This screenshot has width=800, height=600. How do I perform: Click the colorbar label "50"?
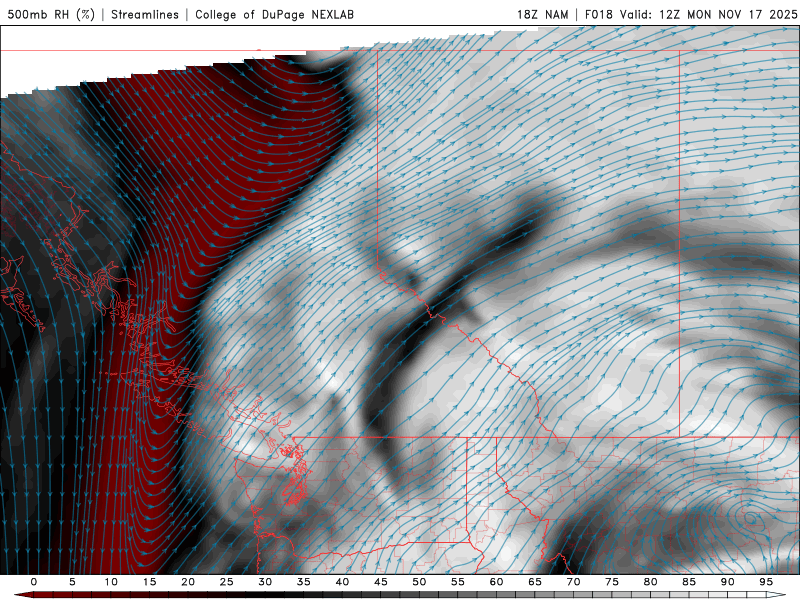pos(419,582)
